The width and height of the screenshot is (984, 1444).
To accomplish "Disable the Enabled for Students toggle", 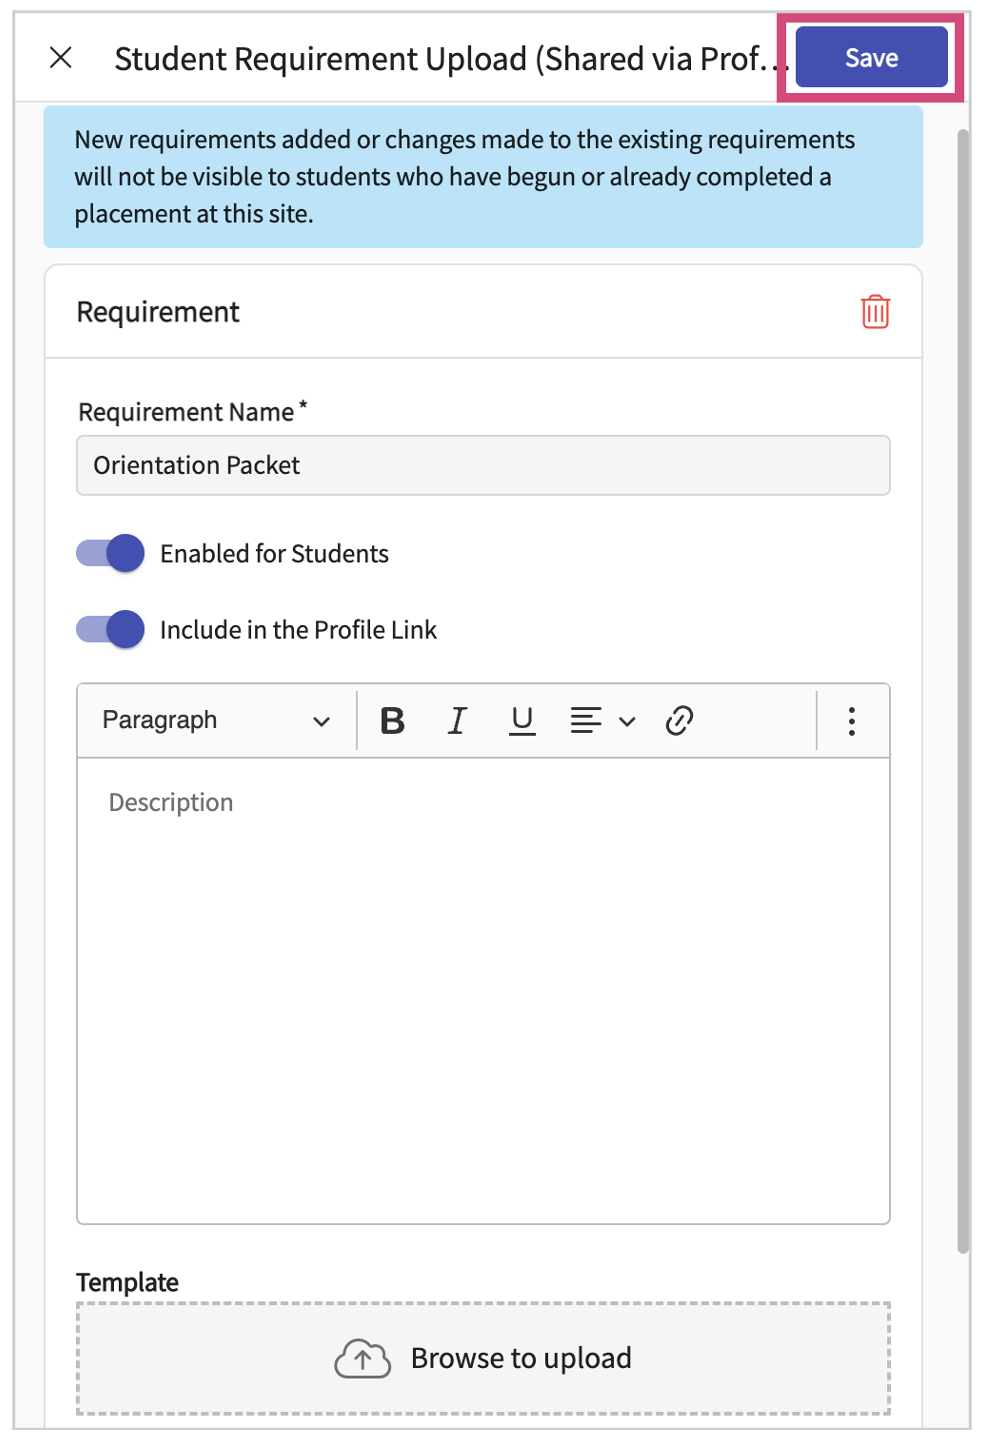I will pyautogui.click(x=111, y=553).
